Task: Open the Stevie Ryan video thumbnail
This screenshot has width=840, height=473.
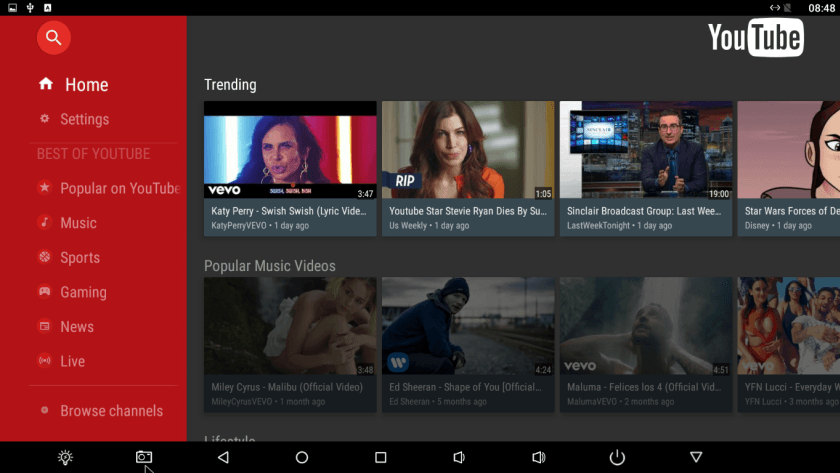Action: click(x=467, y=150)
